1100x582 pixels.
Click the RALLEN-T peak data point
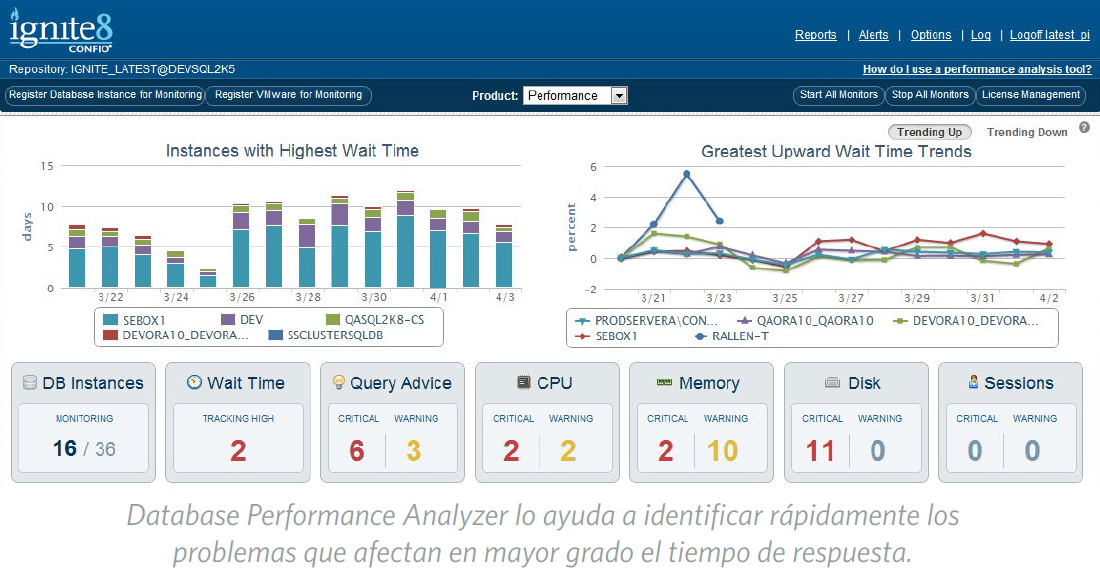click(686, 174)
